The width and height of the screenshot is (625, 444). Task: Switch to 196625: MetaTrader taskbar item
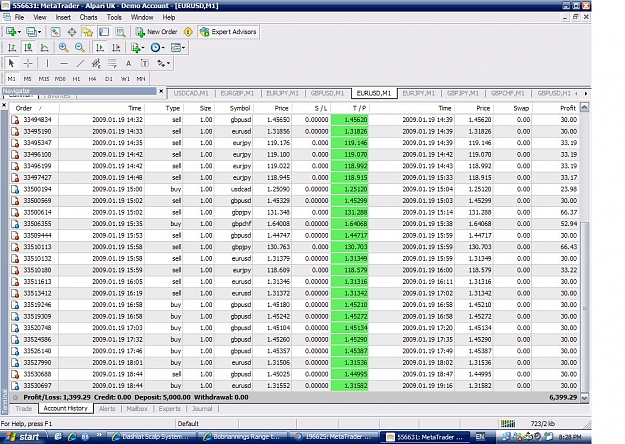333,437
